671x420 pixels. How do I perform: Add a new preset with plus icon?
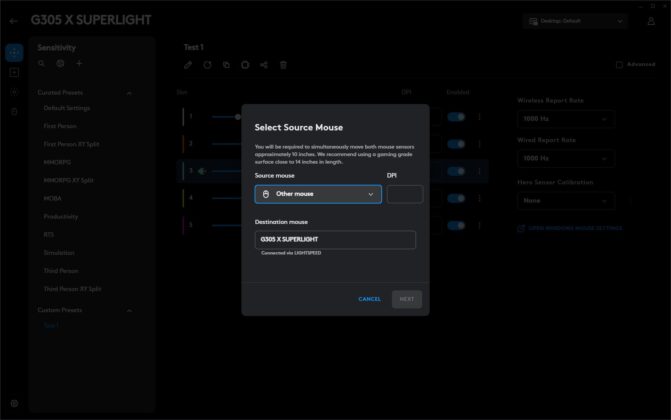pos(79,63)
